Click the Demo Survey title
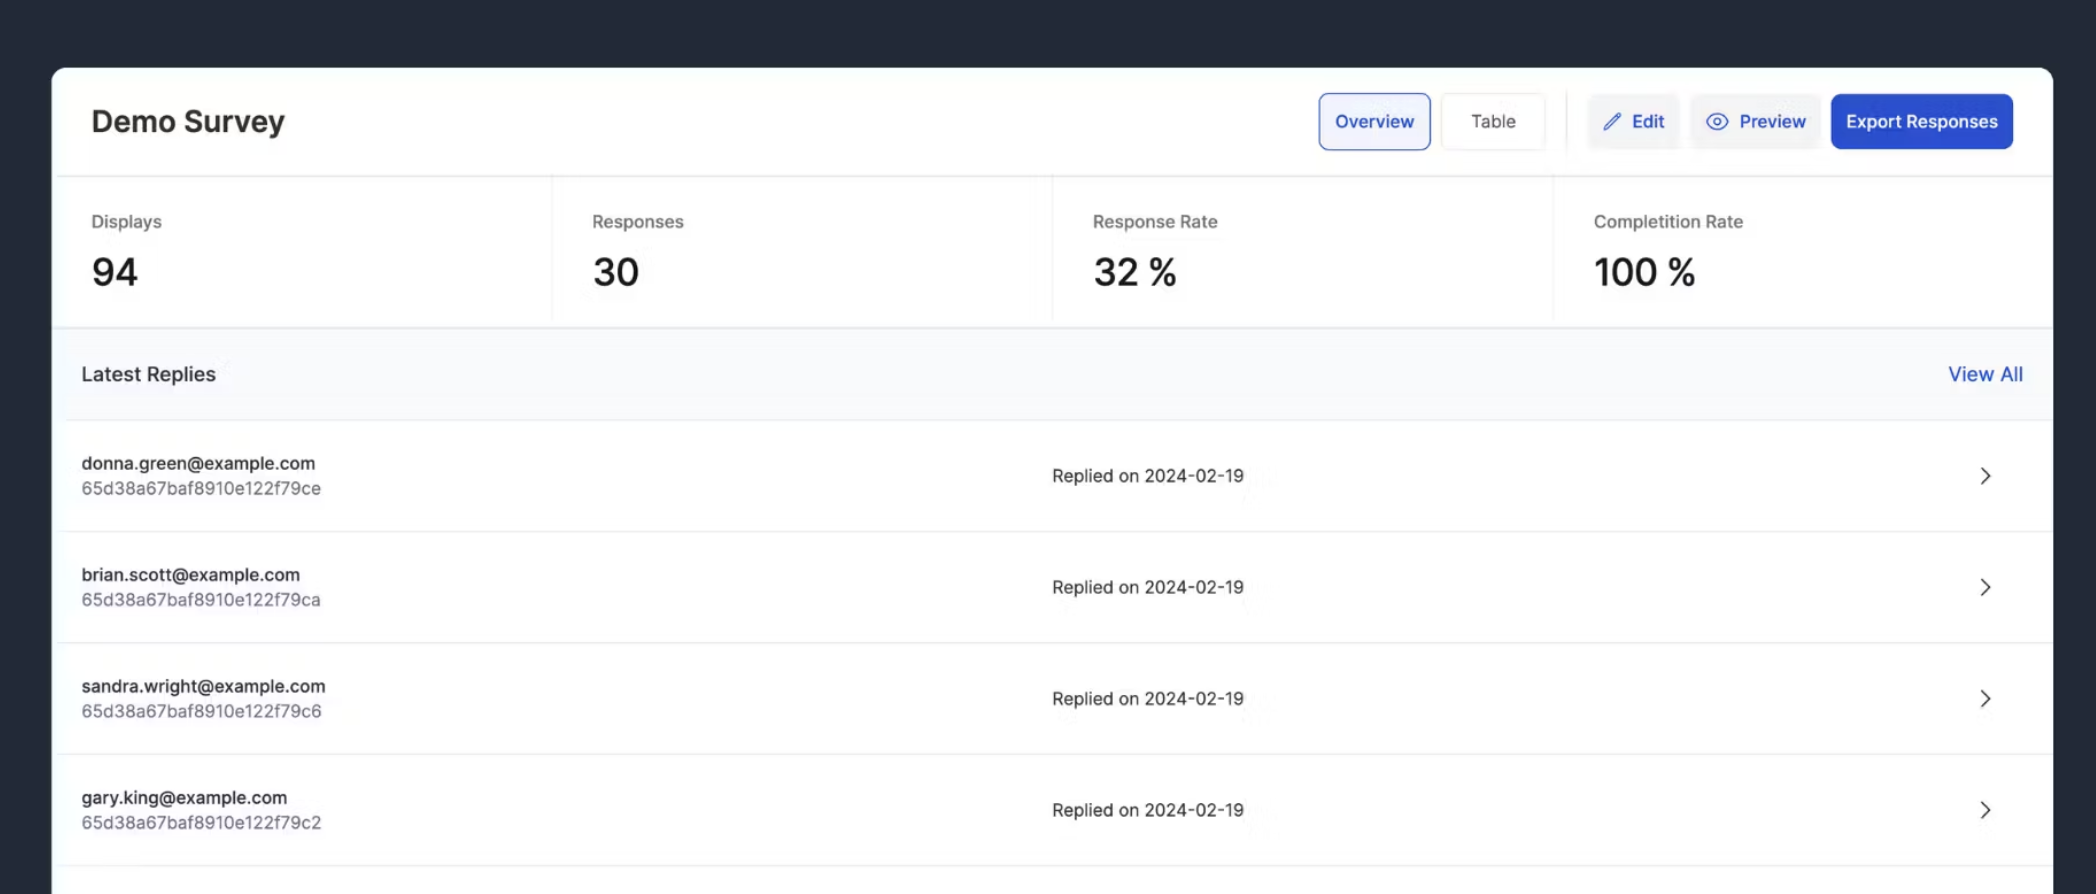Screen dimensions: 2096x894 pos(188,122)
